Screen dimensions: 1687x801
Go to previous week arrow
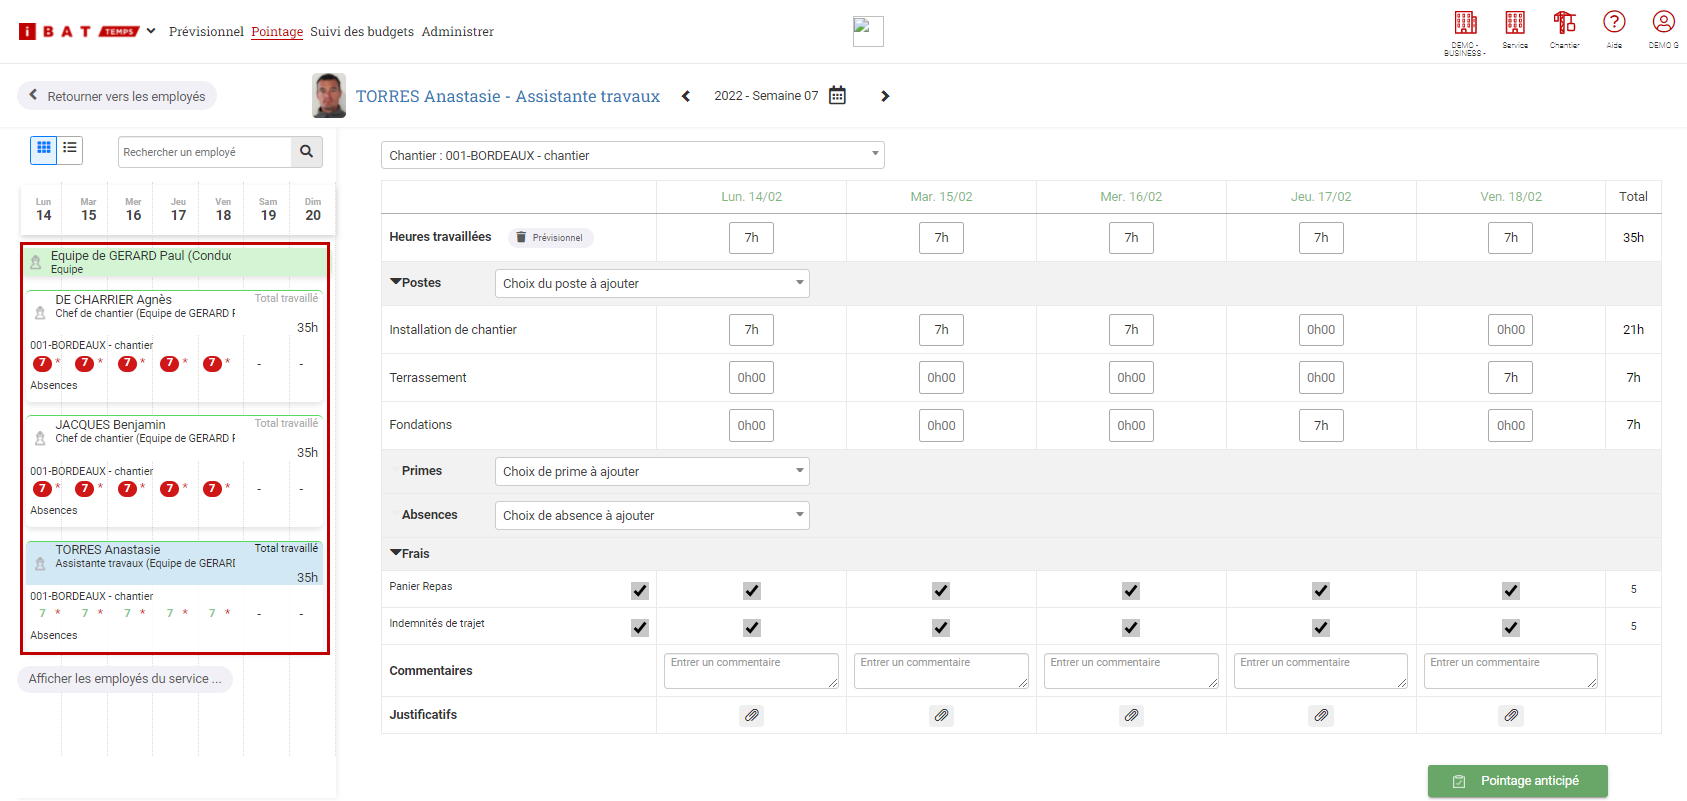[x=686, y=96]
